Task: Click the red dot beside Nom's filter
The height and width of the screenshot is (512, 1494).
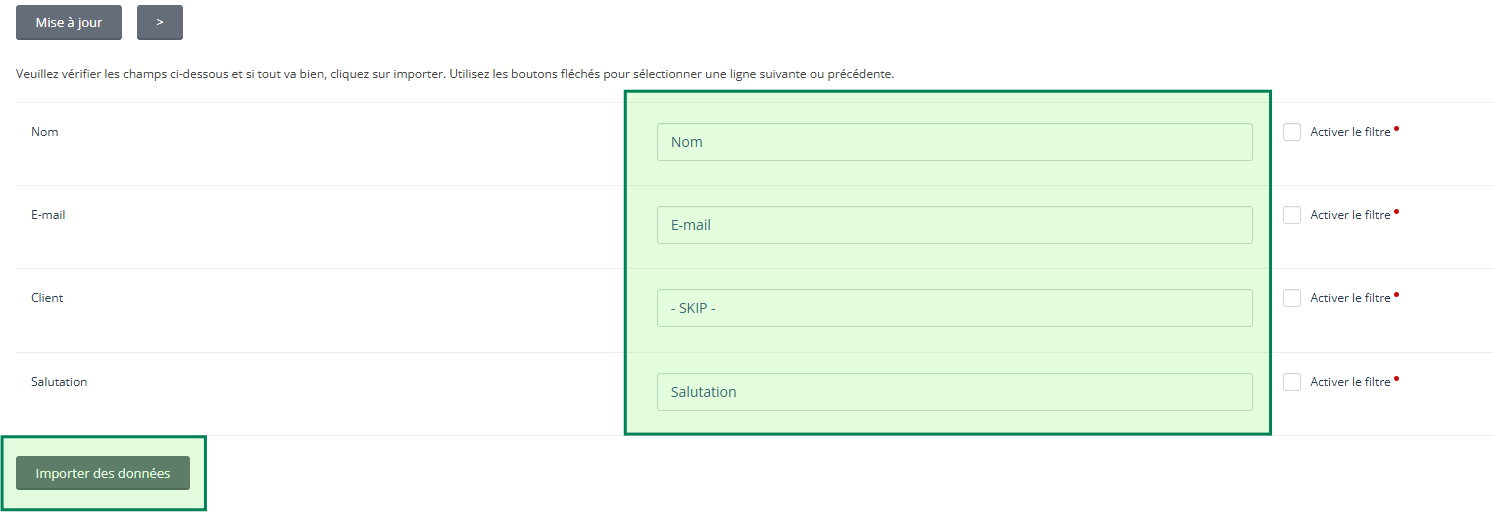Action: (1396, 128)
